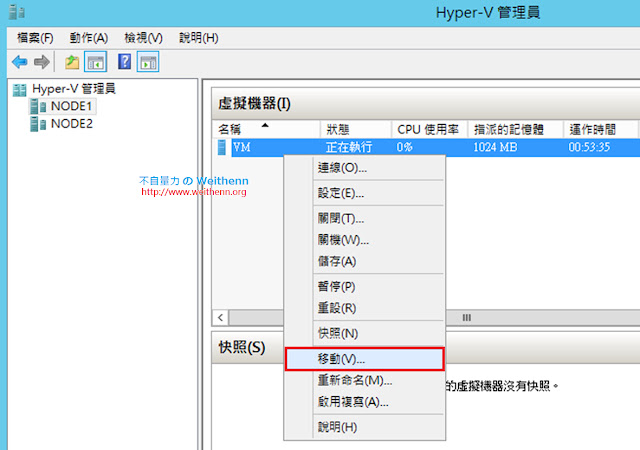Select NODE2 in the tree
This screenshot has width=640, height=450.
pos(72,124)
